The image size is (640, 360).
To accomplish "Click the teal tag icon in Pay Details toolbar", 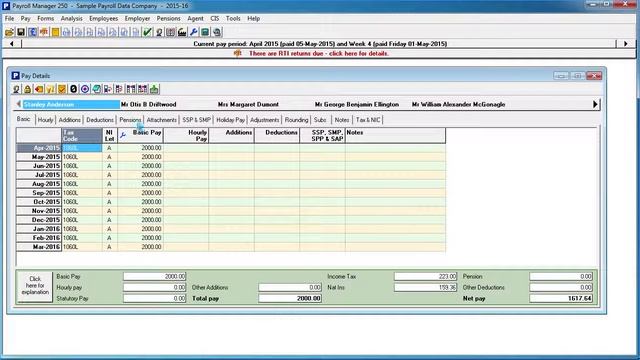I will (96, 89).
